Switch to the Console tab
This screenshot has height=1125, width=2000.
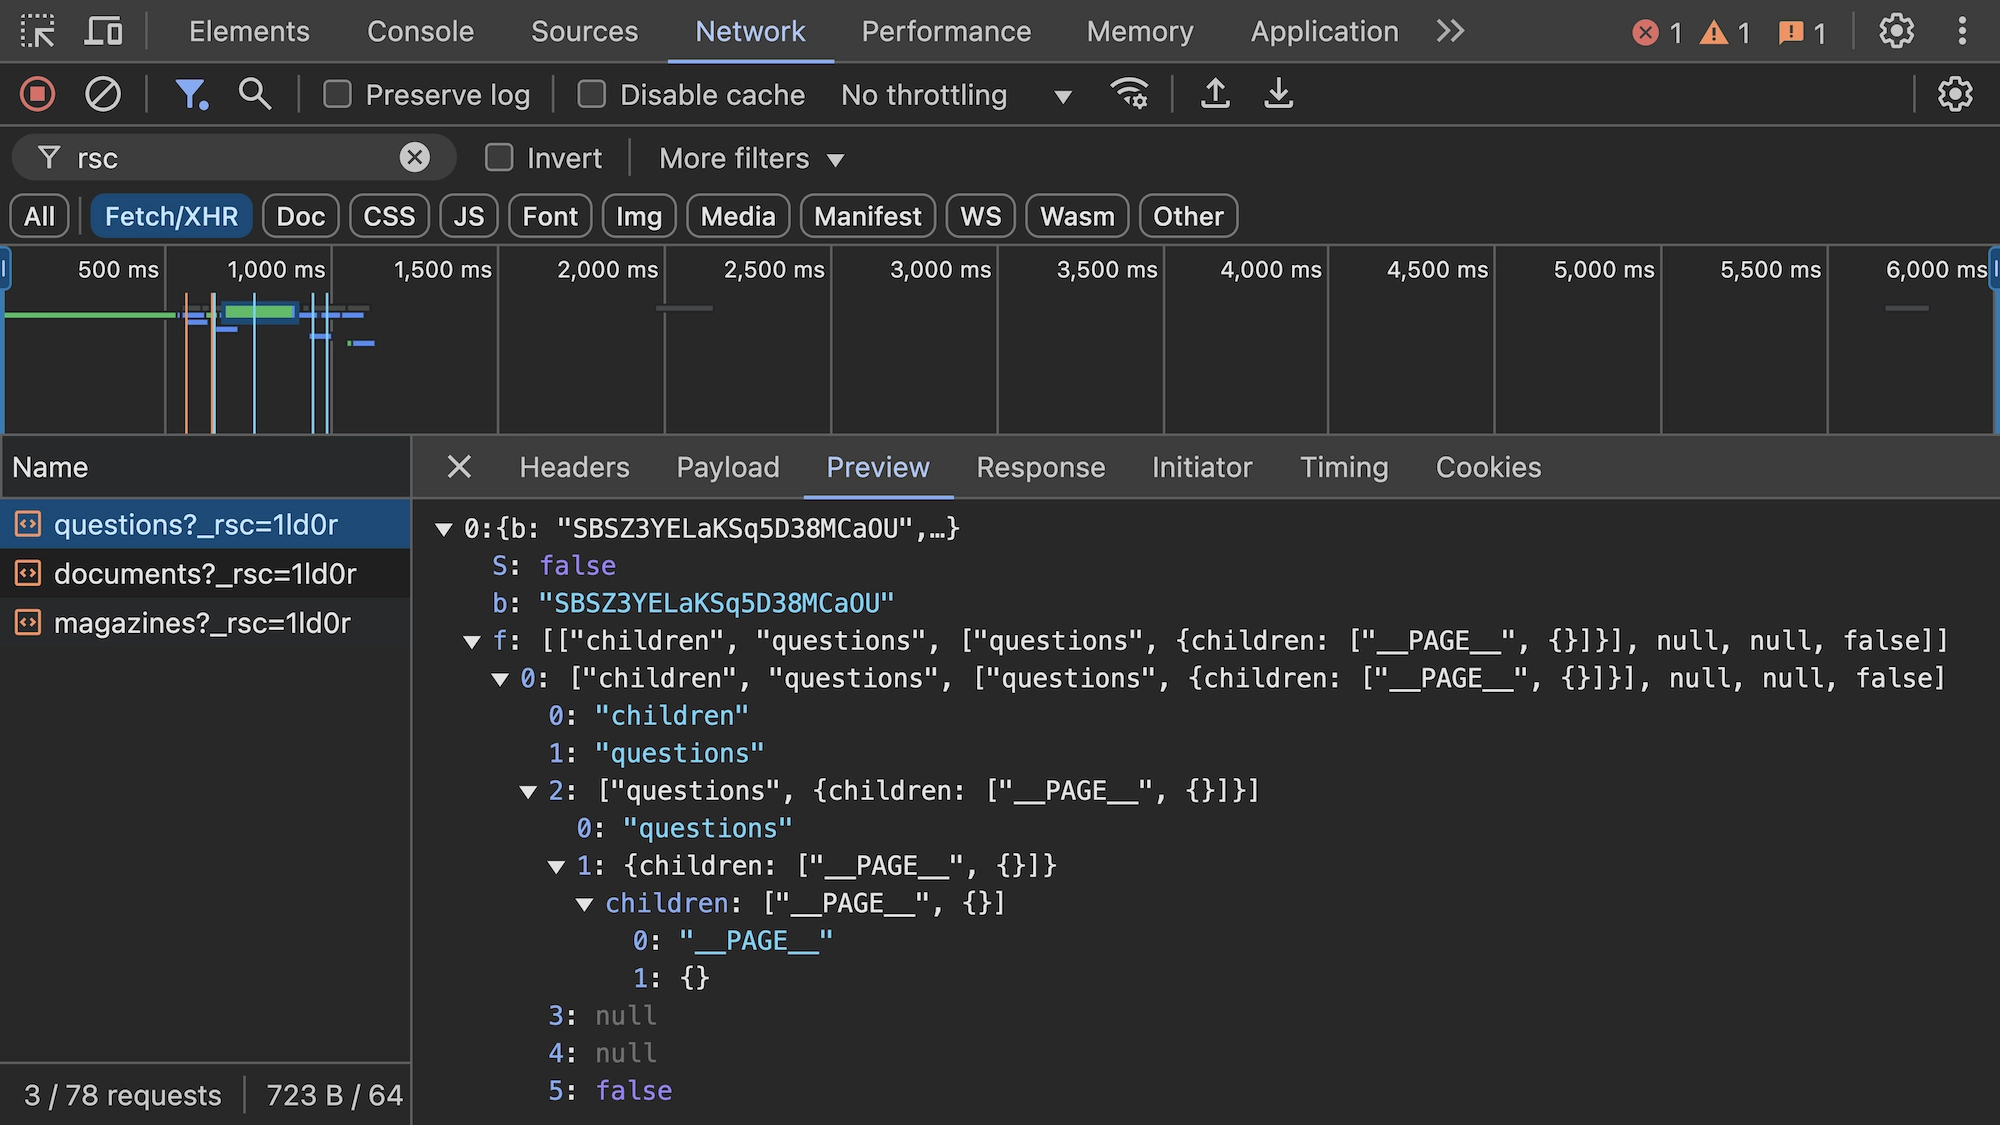420,32
